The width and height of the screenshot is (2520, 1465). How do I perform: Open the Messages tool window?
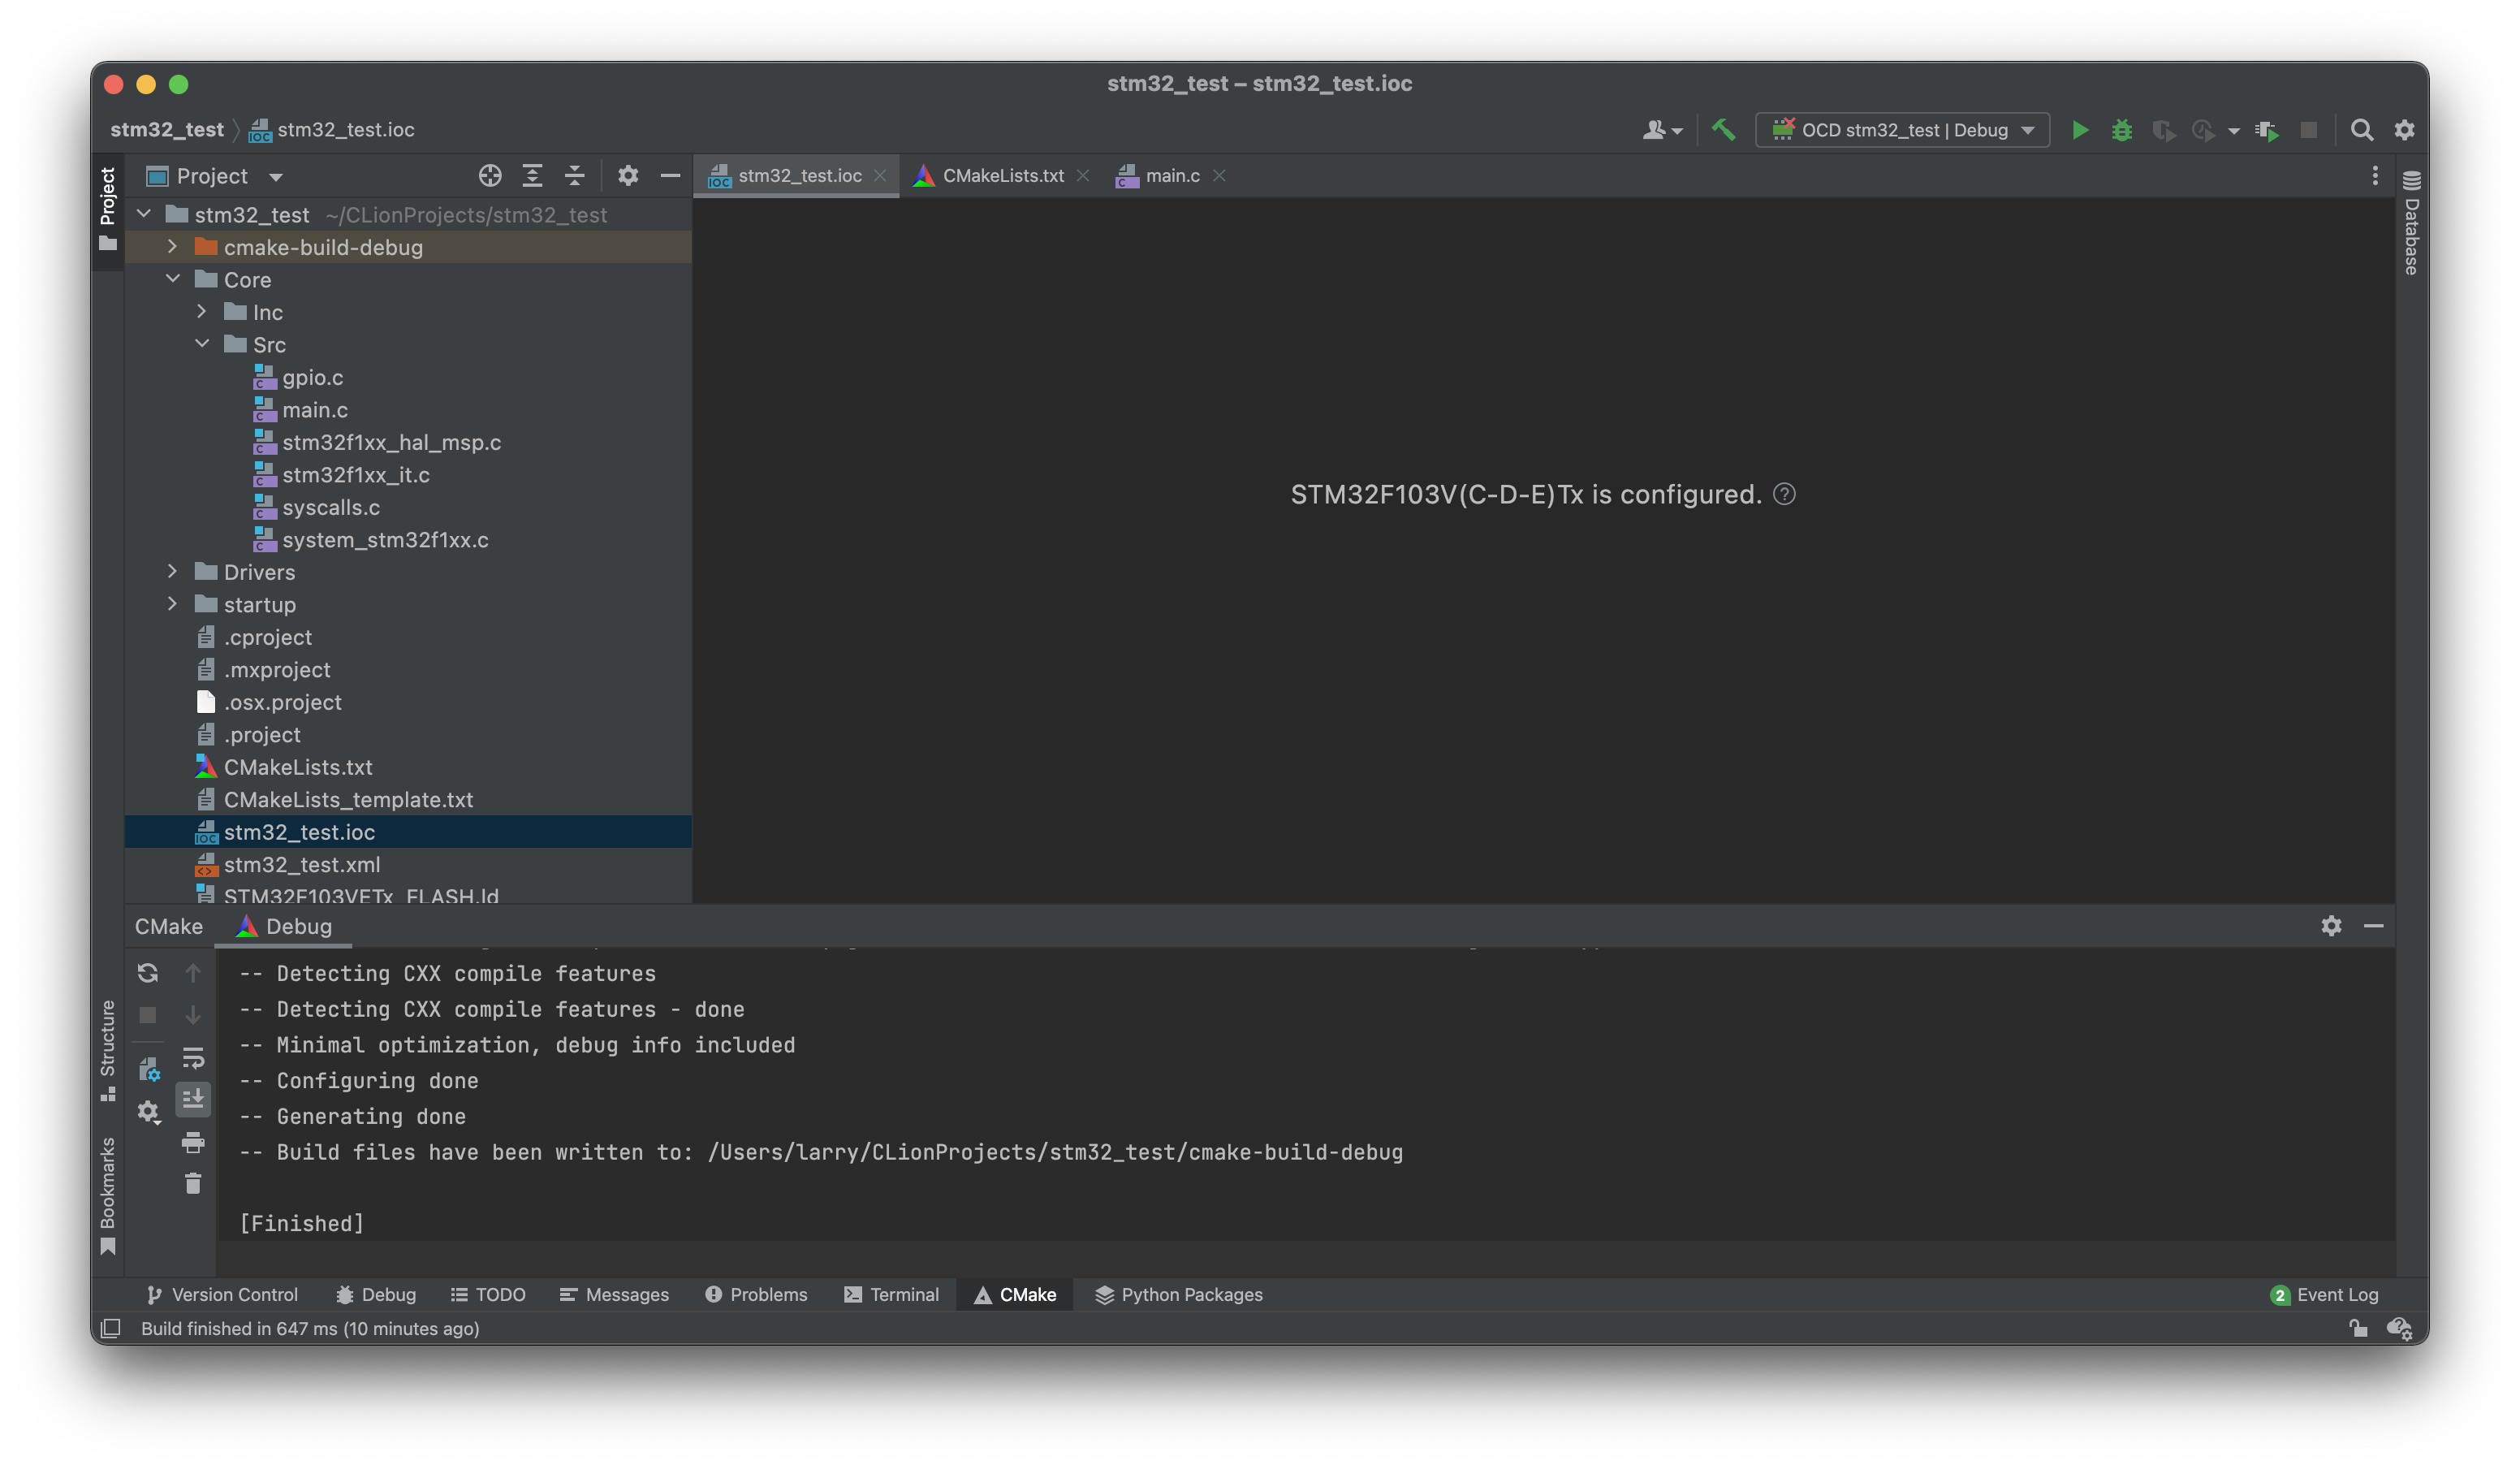(614, 1294)
